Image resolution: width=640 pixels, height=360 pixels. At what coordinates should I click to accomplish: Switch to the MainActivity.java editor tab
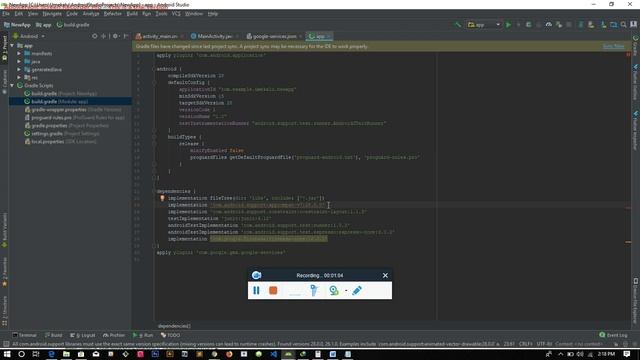[x=214, y=36]
